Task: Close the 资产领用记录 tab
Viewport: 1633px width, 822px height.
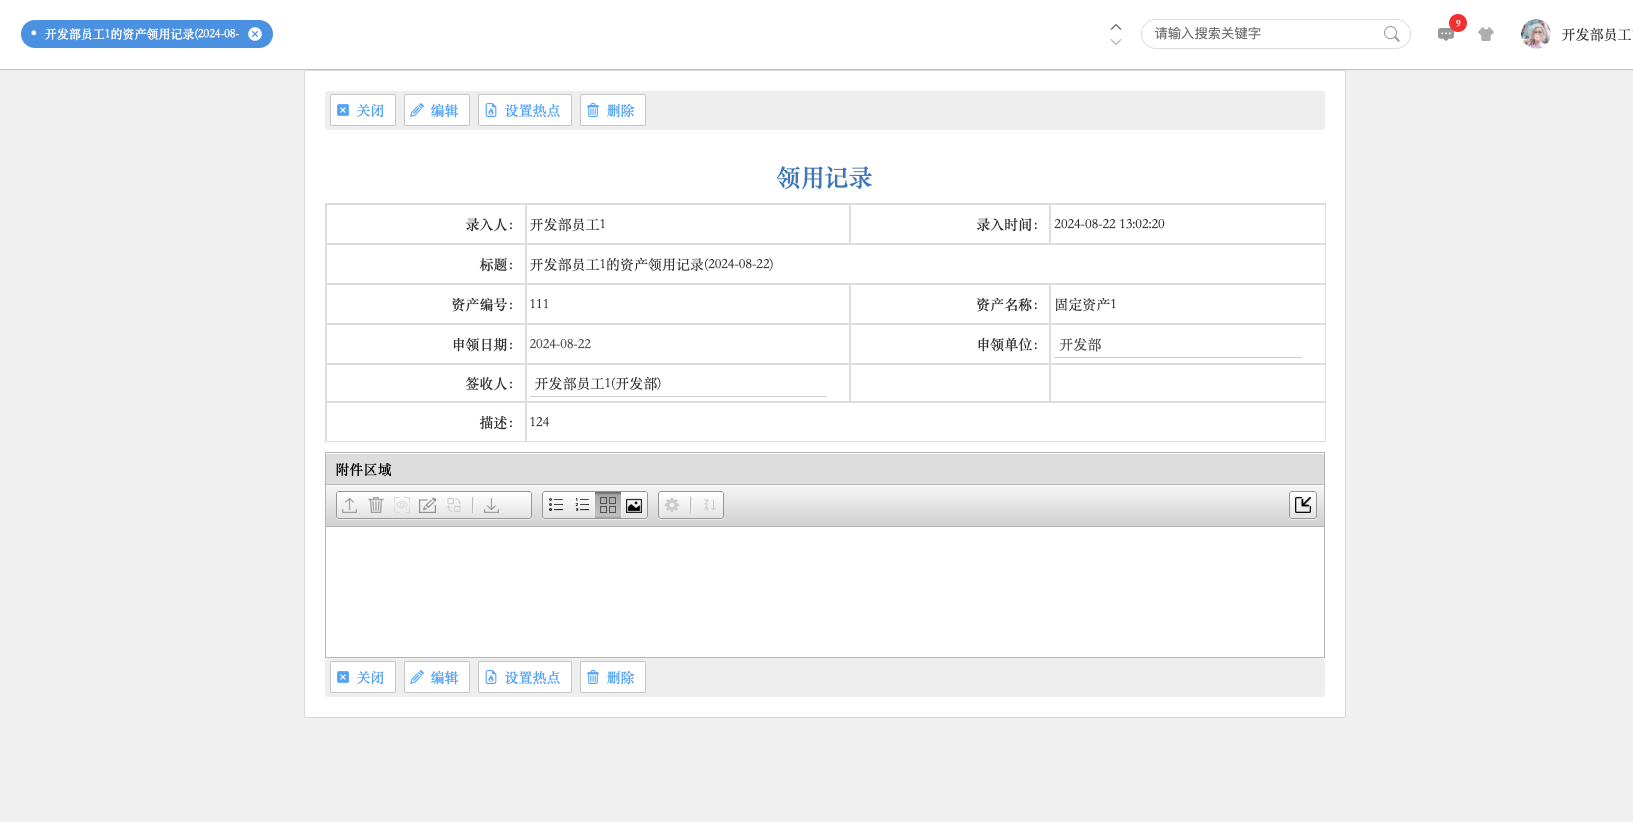Action: click(255, 34)
